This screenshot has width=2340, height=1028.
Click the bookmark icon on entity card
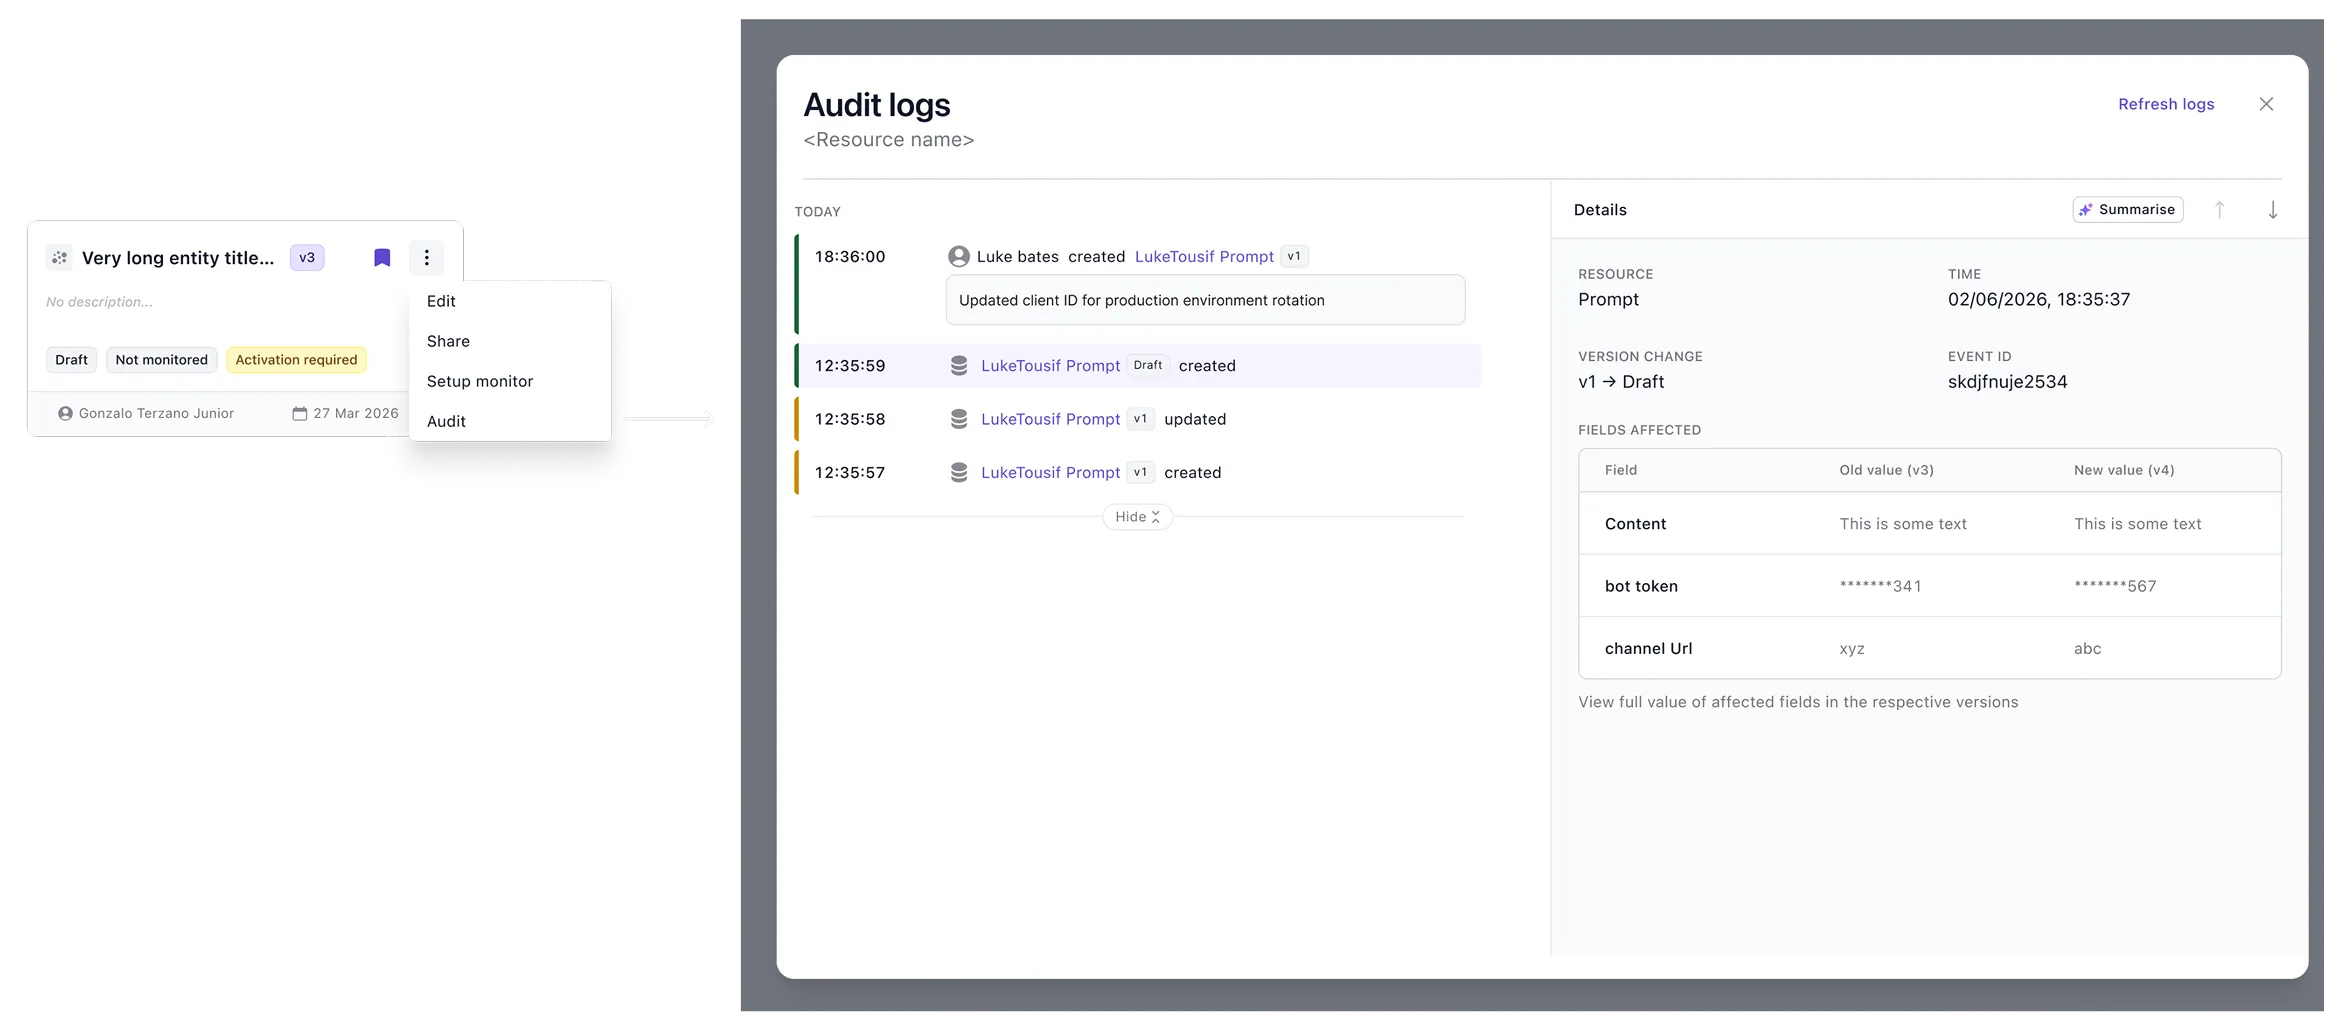pyautogui.click(x=382, y=258)
